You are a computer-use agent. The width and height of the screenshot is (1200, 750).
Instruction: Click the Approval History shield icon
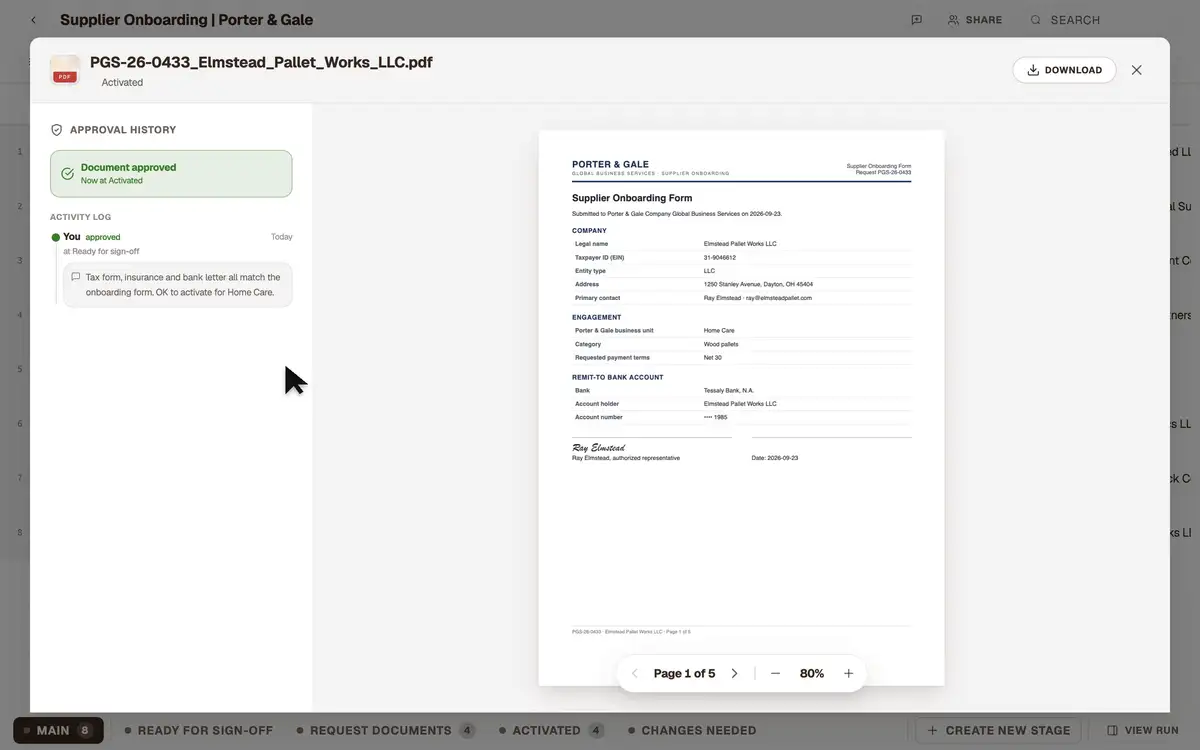56,130
